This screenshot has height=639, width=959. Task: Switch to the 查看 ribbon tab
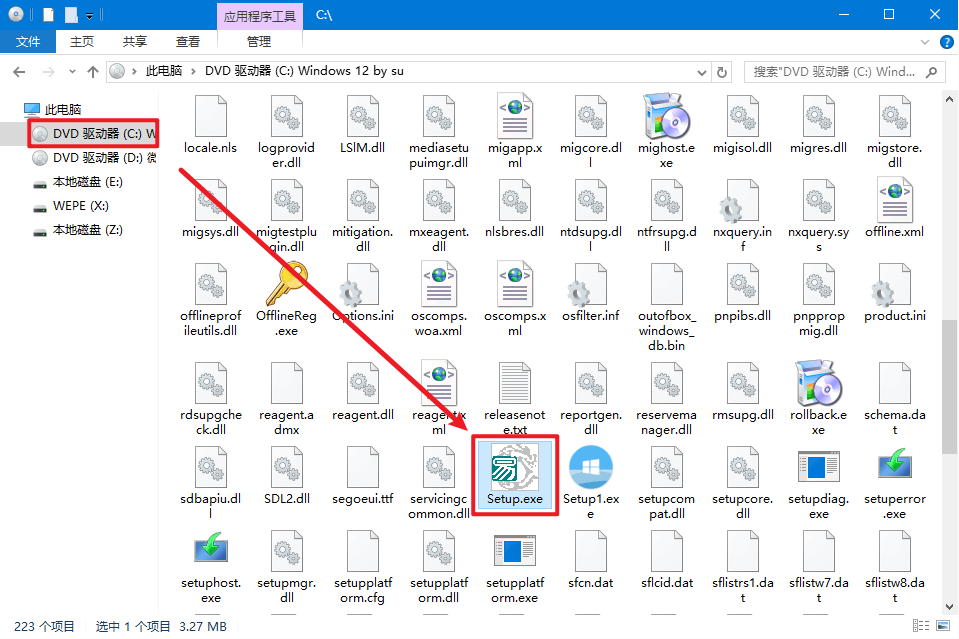tap(188, 42)
